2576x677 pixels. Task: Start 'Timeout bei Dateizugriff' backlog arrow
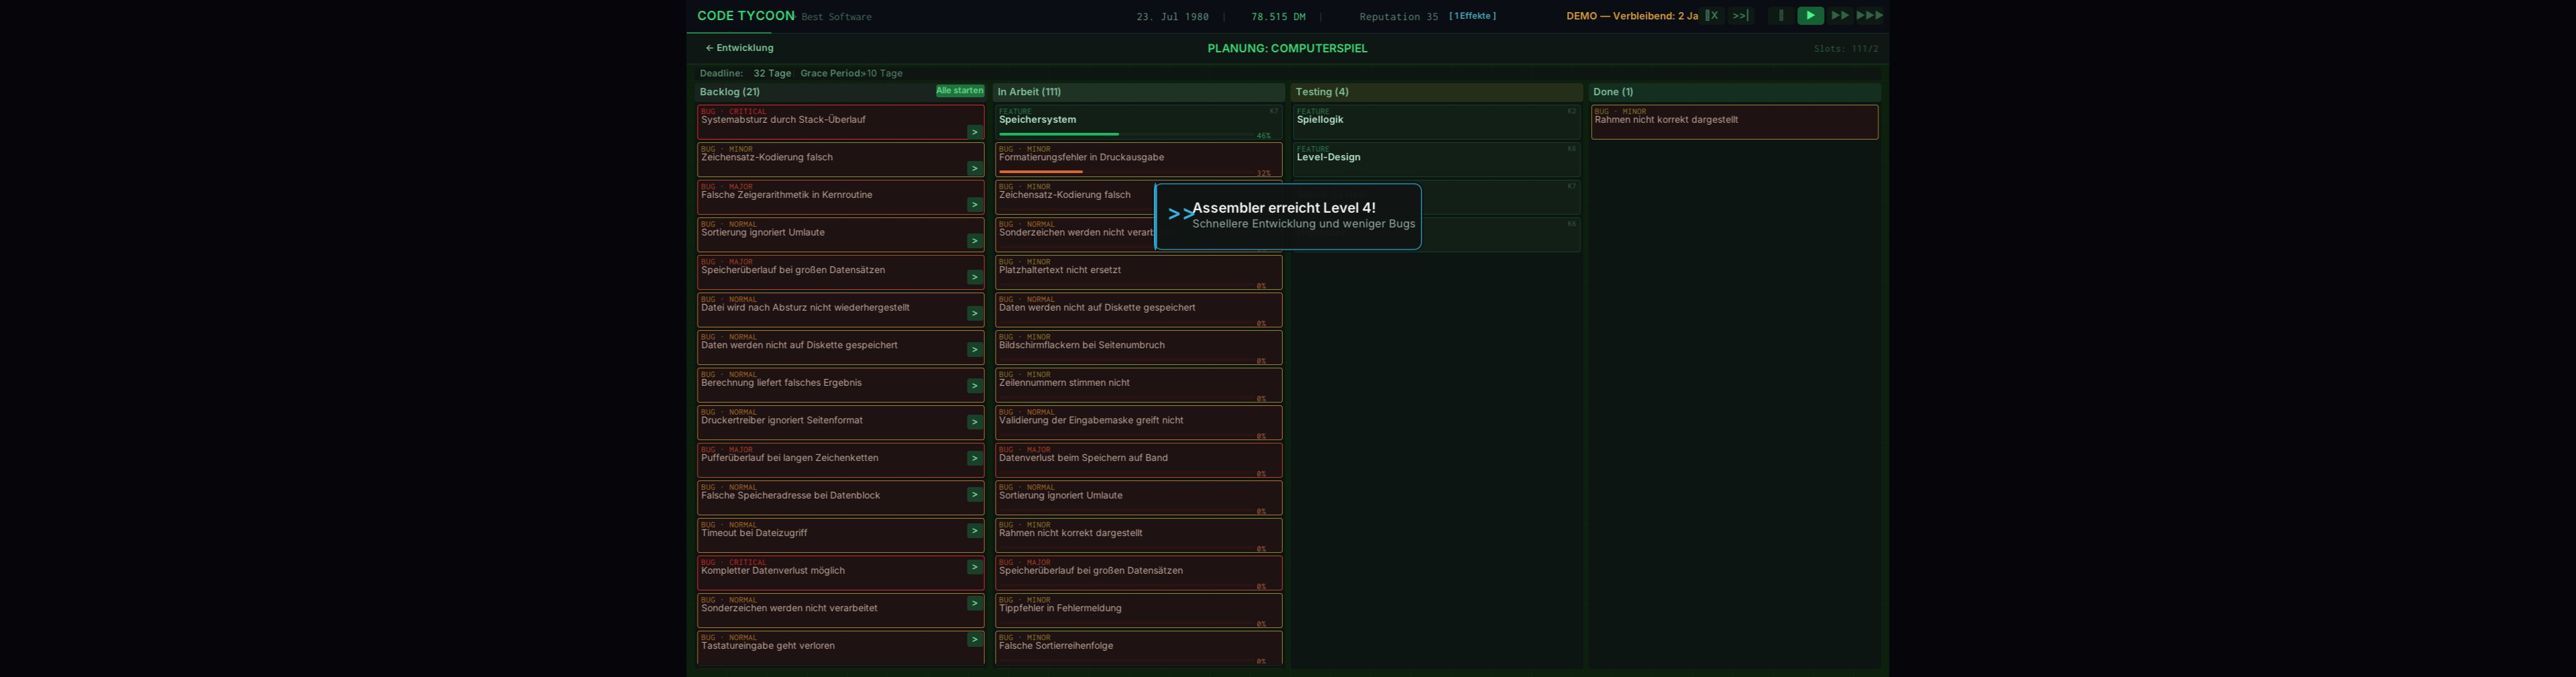coord(974,531)
